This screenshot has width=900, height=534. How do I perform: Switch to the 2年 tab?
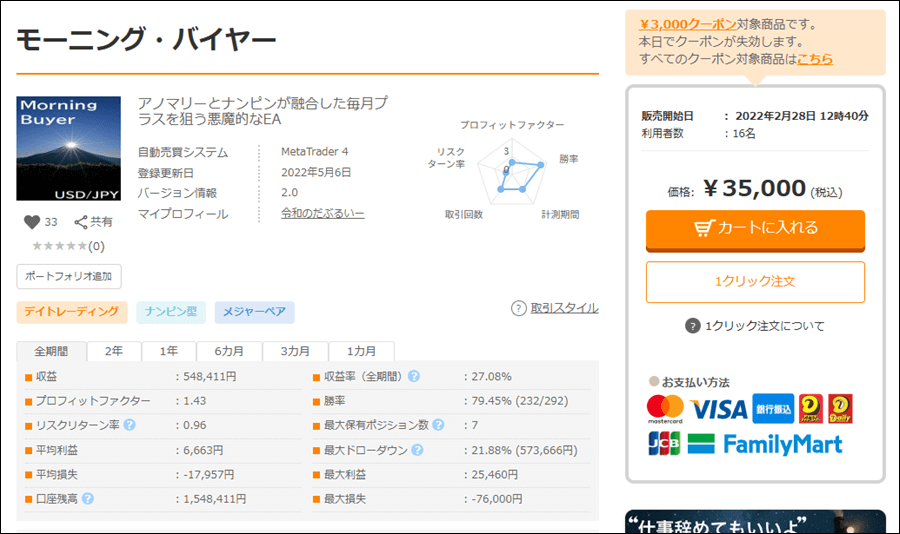pos(114,351)
